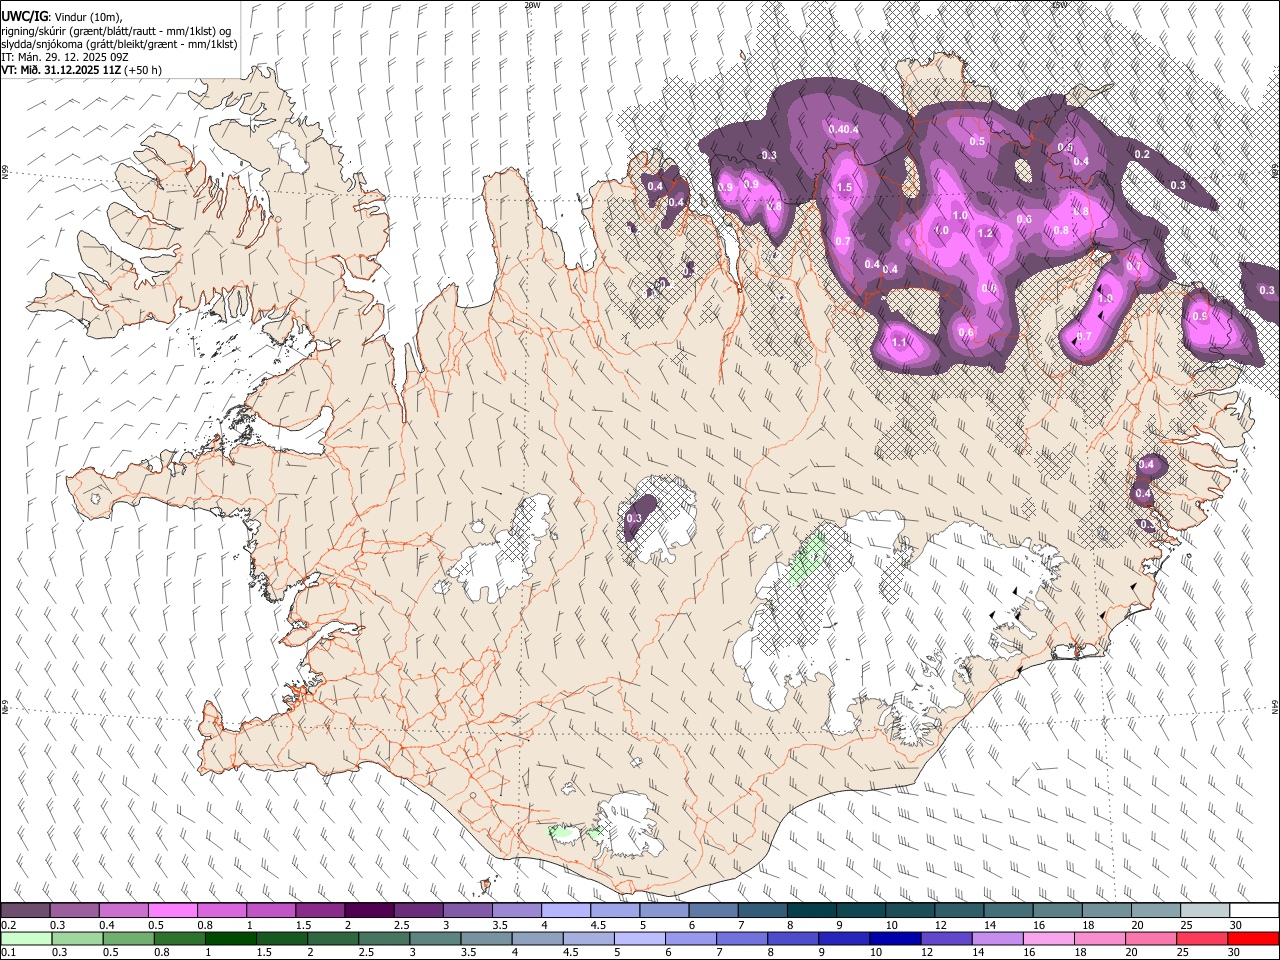
Task: Pick the darkest green 1–1.5 rain swatch
Action: tap(230, 938)
